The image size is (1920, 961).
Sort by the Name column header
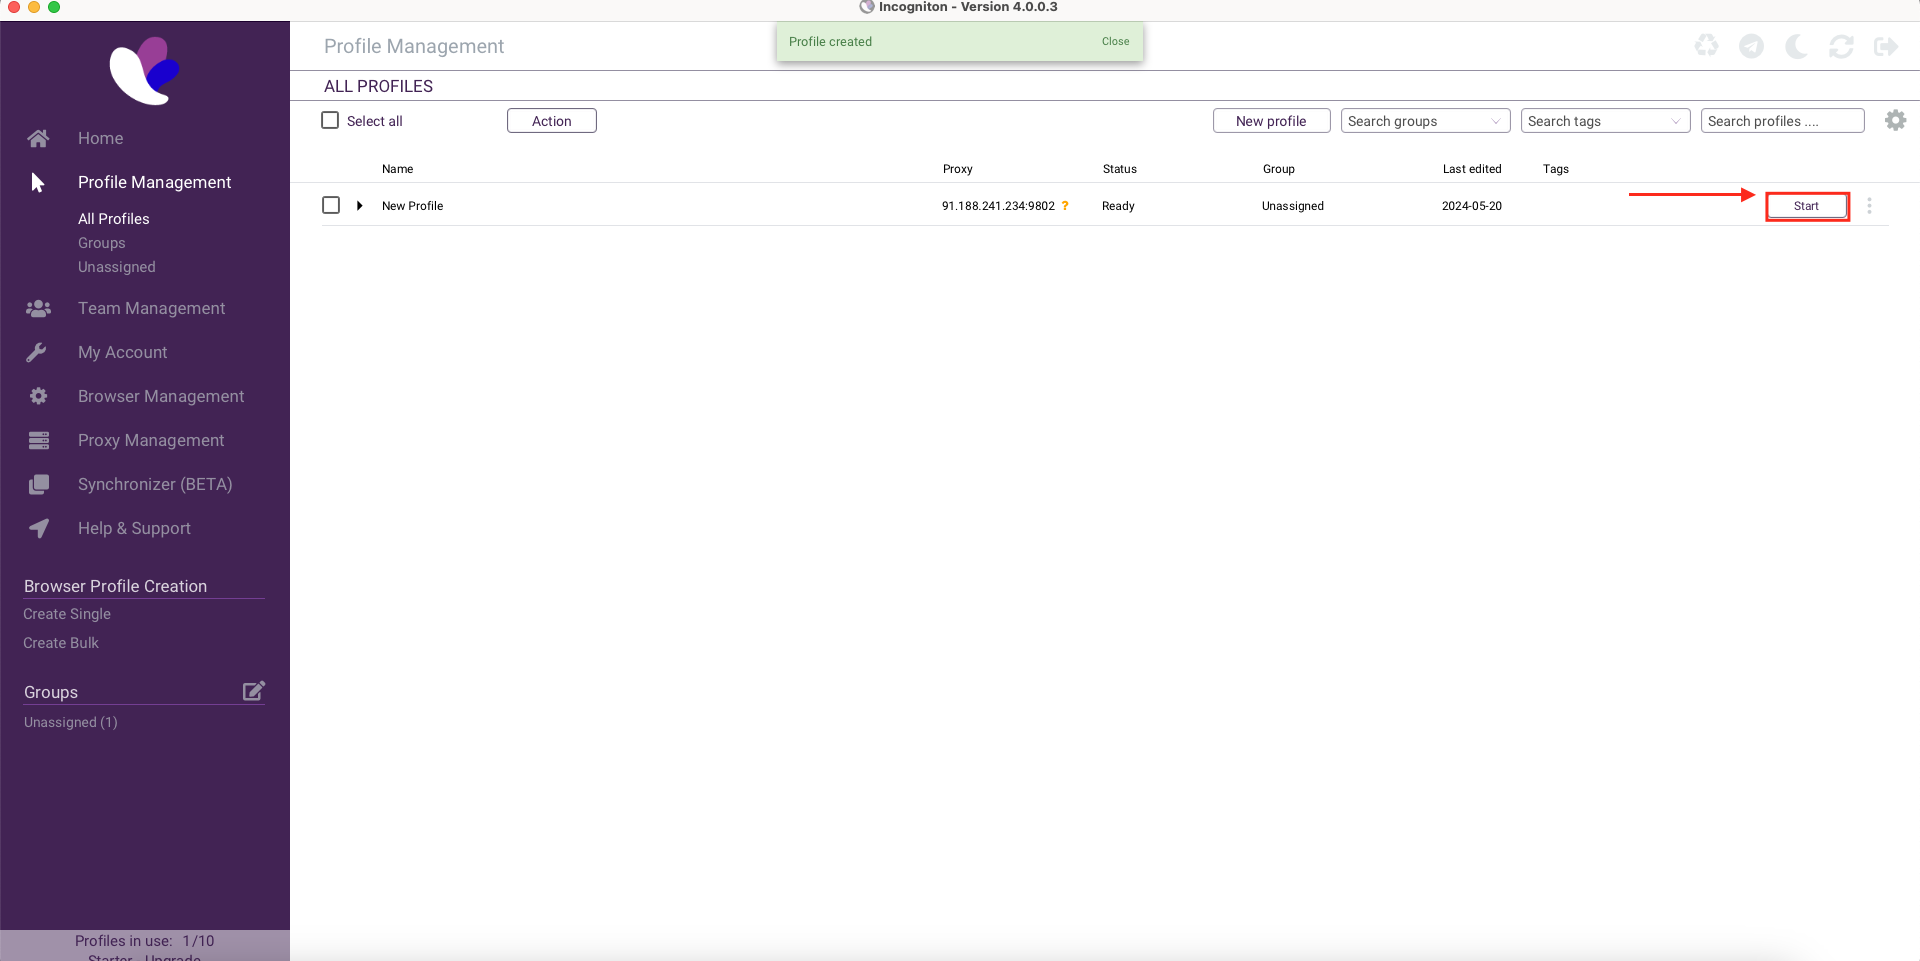point(398,169)
